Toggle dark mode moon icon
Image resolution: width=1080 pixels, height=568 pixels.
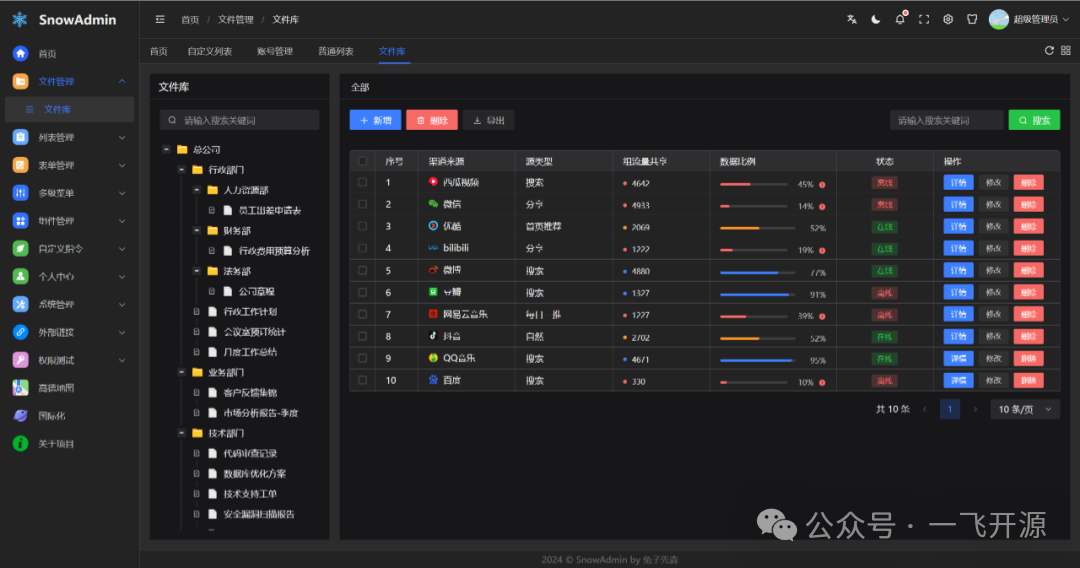pyautogui.click(x=876, y=19)
